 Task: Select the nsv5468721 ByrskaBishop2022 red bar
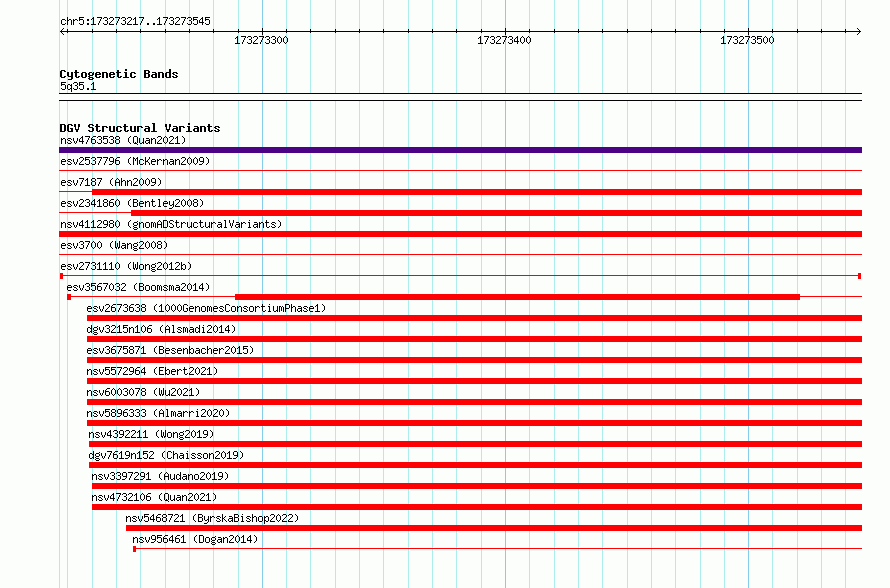(494, 528)
